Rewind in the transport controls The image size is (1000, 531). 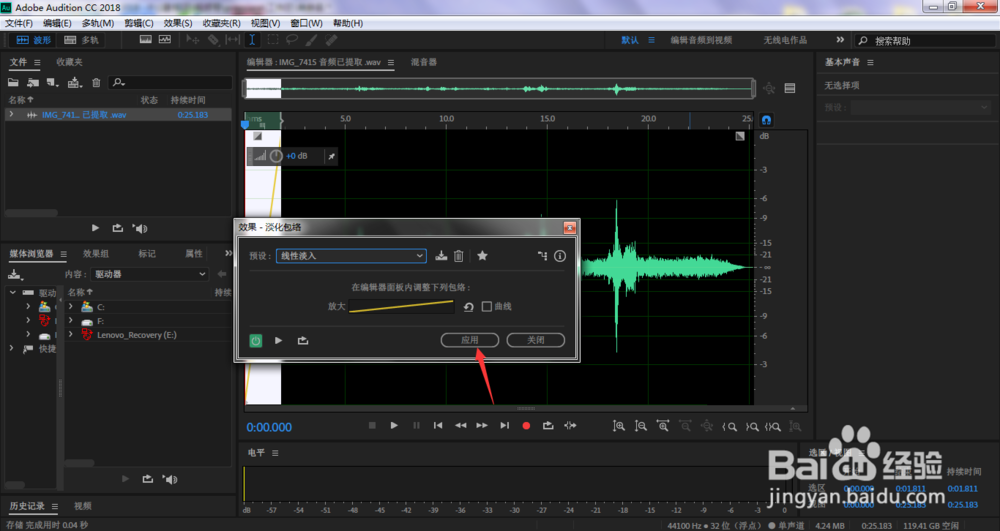coord(460,426)
